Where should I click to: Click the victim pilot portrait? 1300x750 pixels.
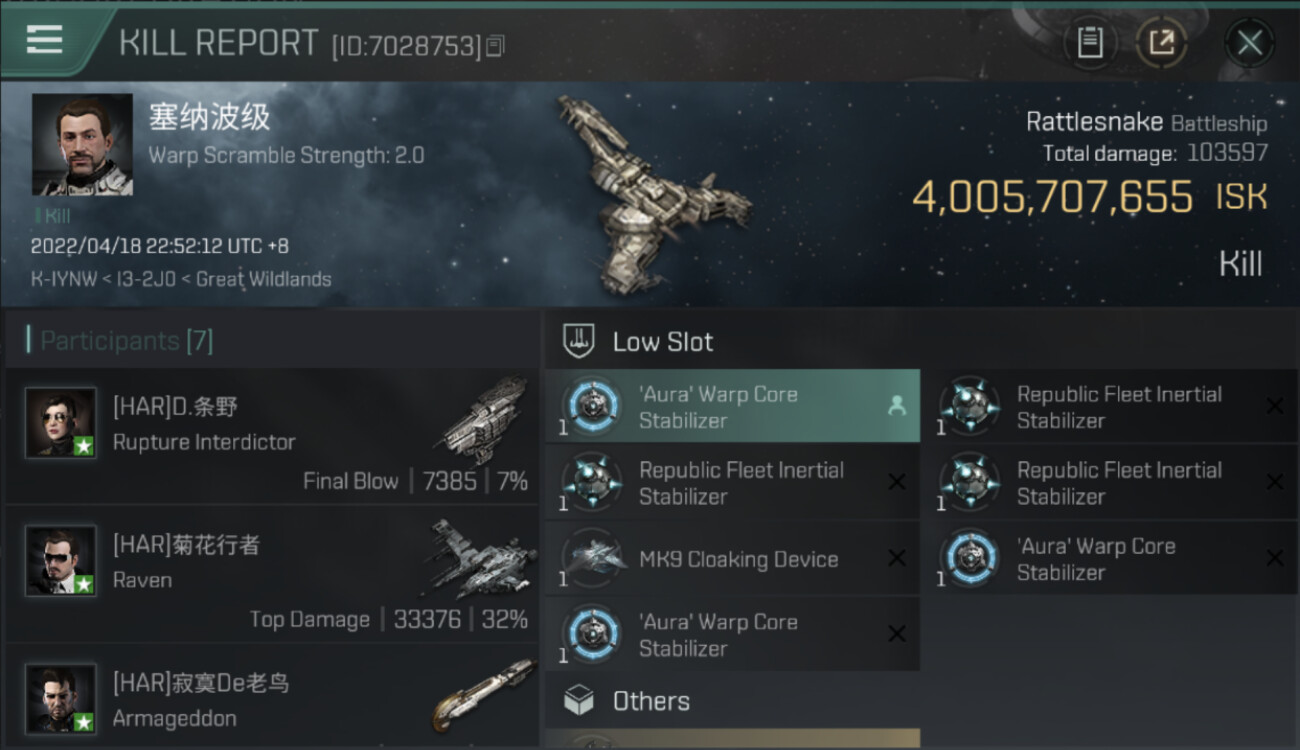[x=82, y=145]
